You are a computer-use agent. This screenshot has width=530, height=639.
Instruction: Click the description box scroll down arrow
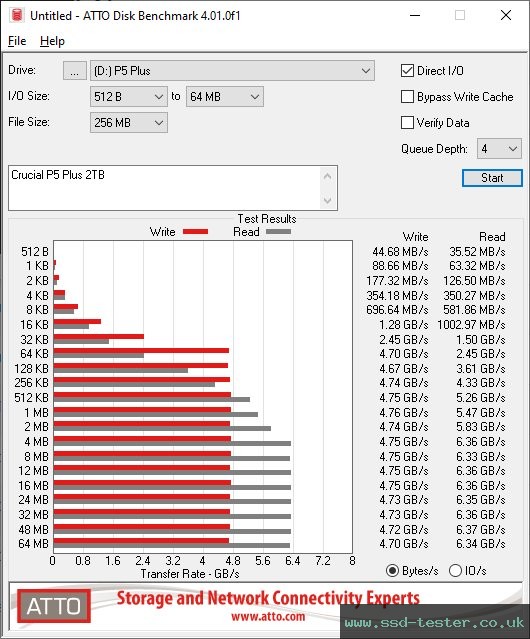[x=328, y=200]
